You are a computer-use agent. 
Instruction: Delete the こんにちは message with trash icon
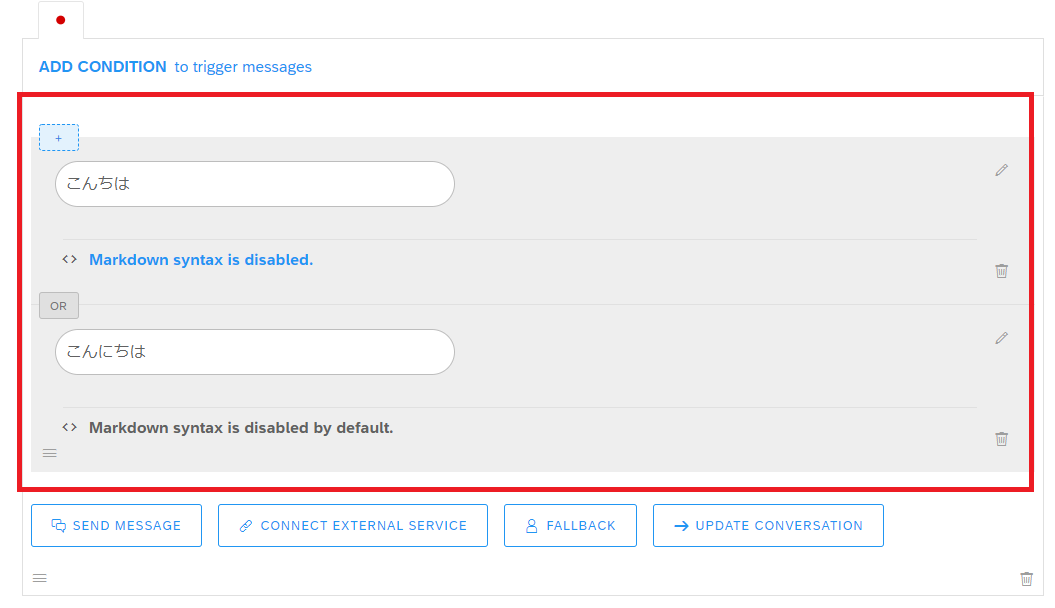point(1001,439)
